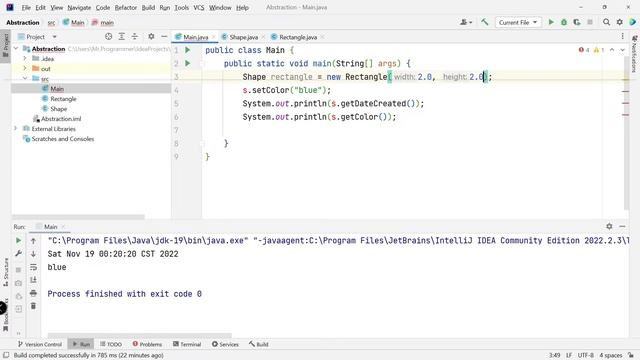Image resolution: width=640 pixels, height=360 pixels.
Task: Clear all console output trash icon
Action: tap(33, 306)
